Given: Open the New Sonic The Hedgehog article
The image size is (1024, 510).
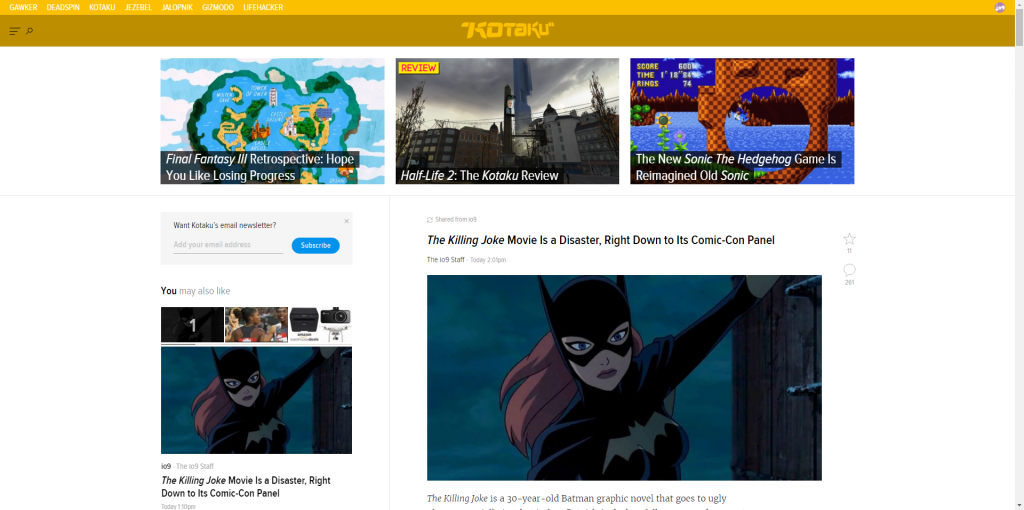Looking at the screenshot, I should click(x=742, y=121).
